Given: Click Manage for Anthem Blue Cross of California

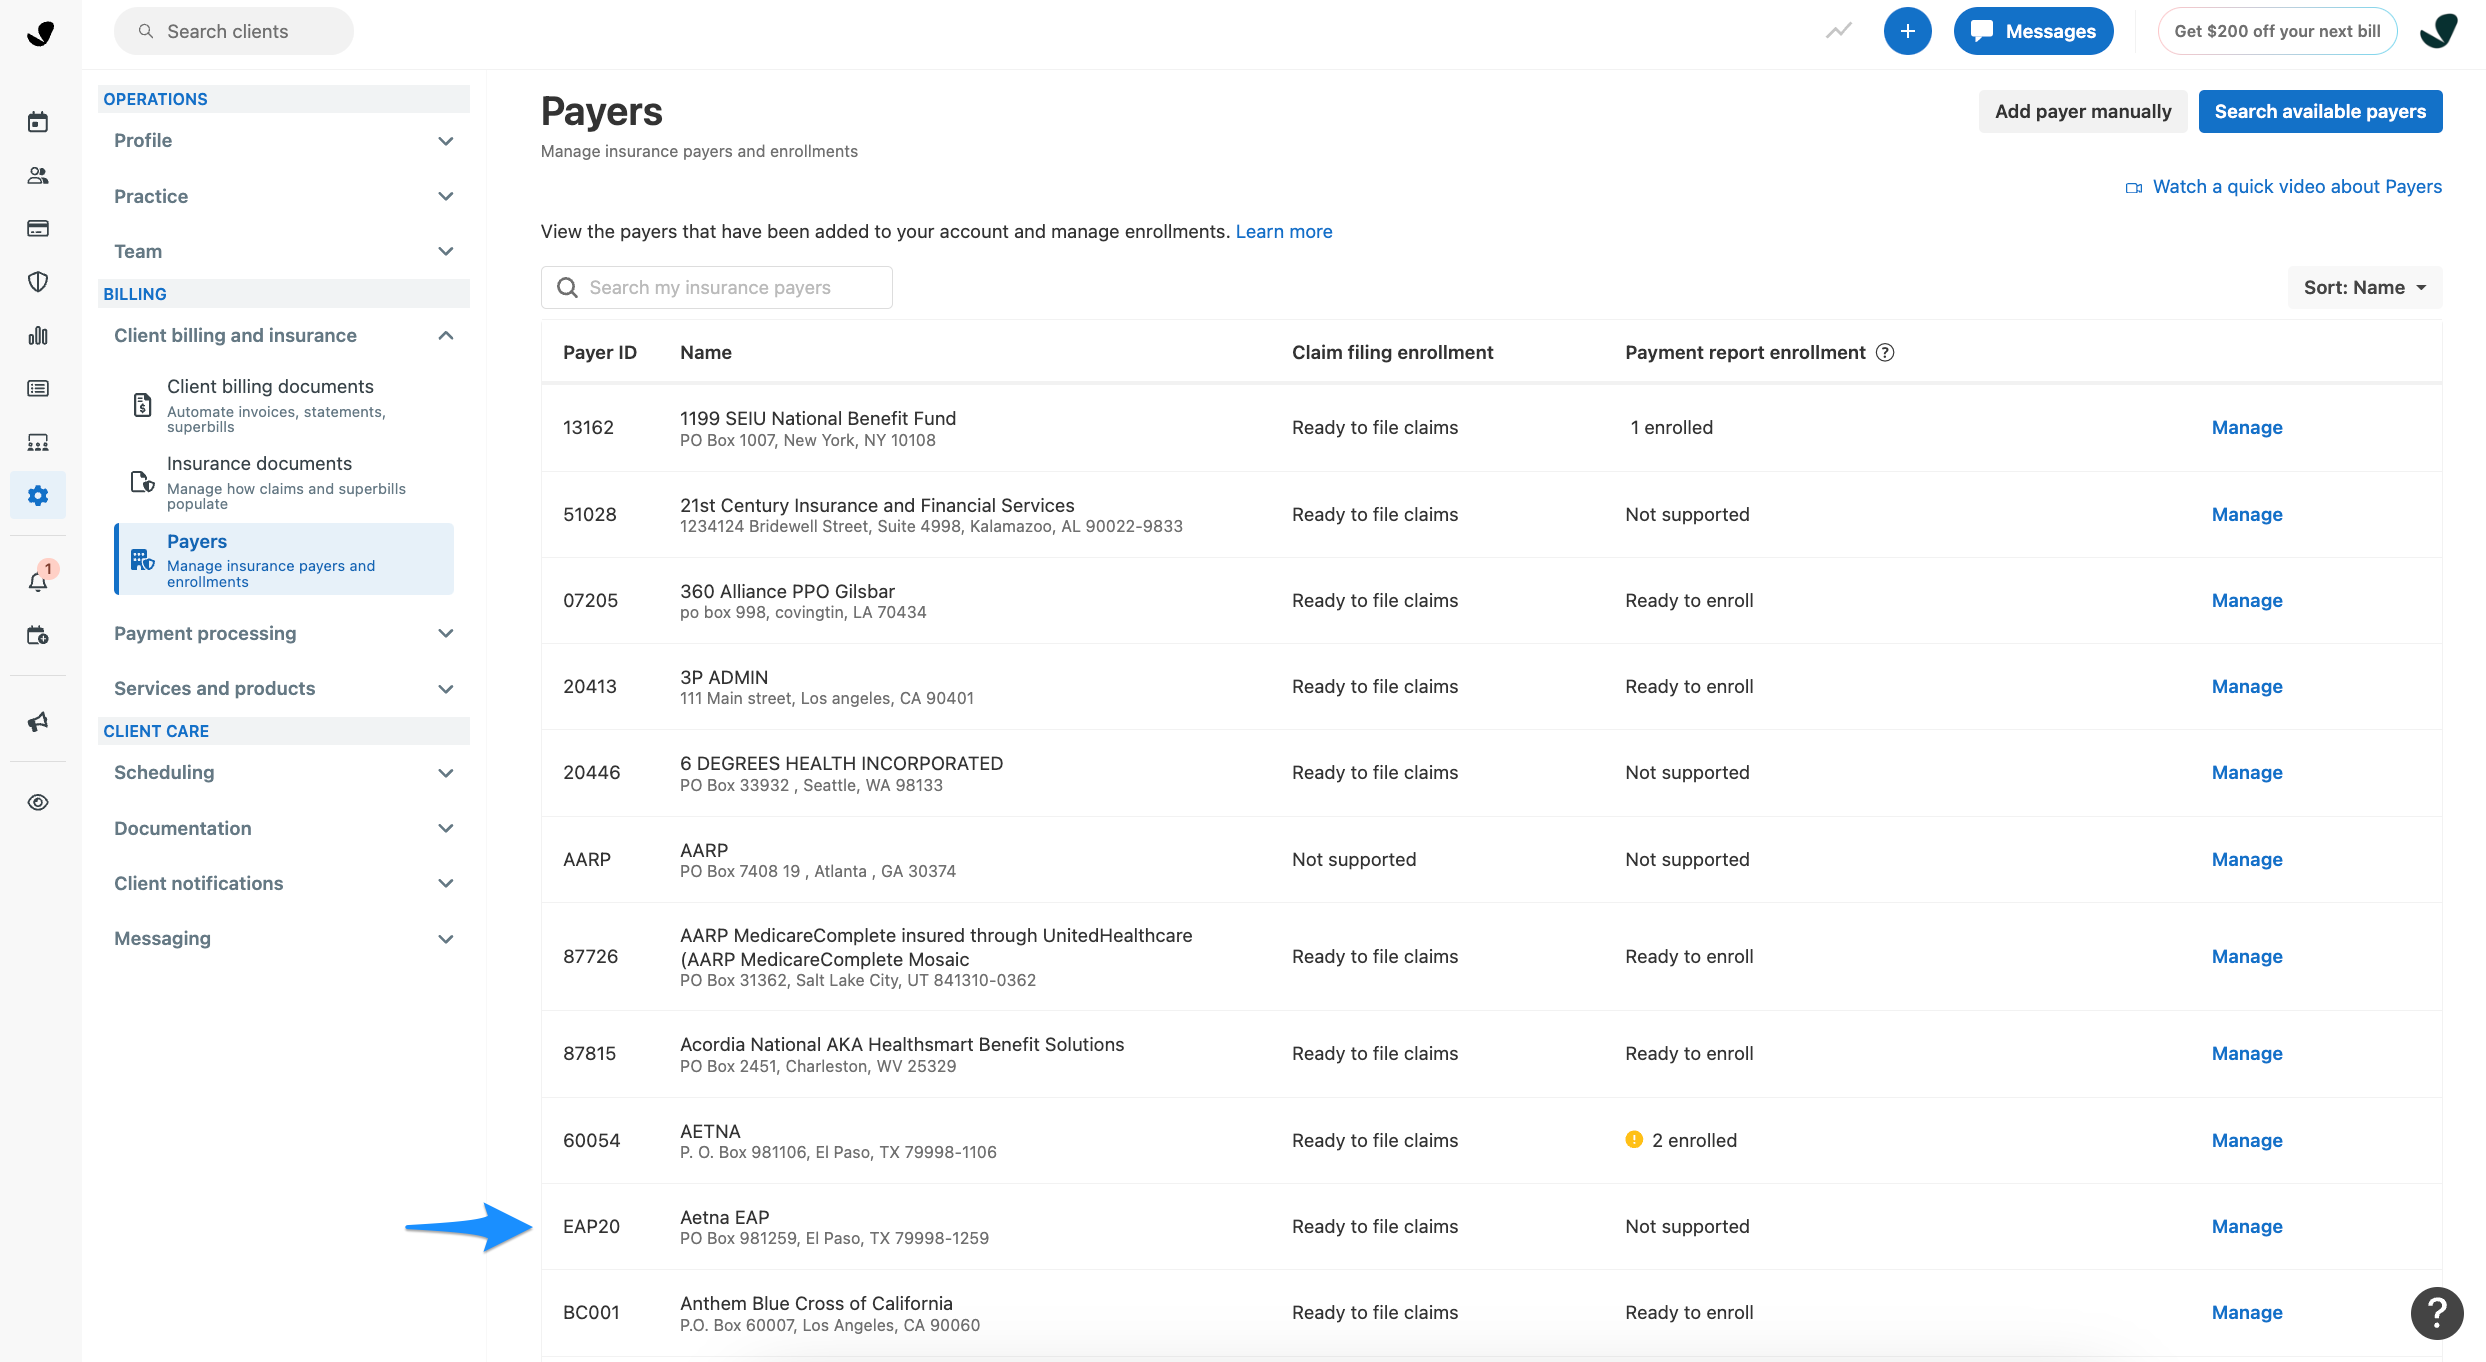Looking at the screenshot, I should point(2247,1313).
